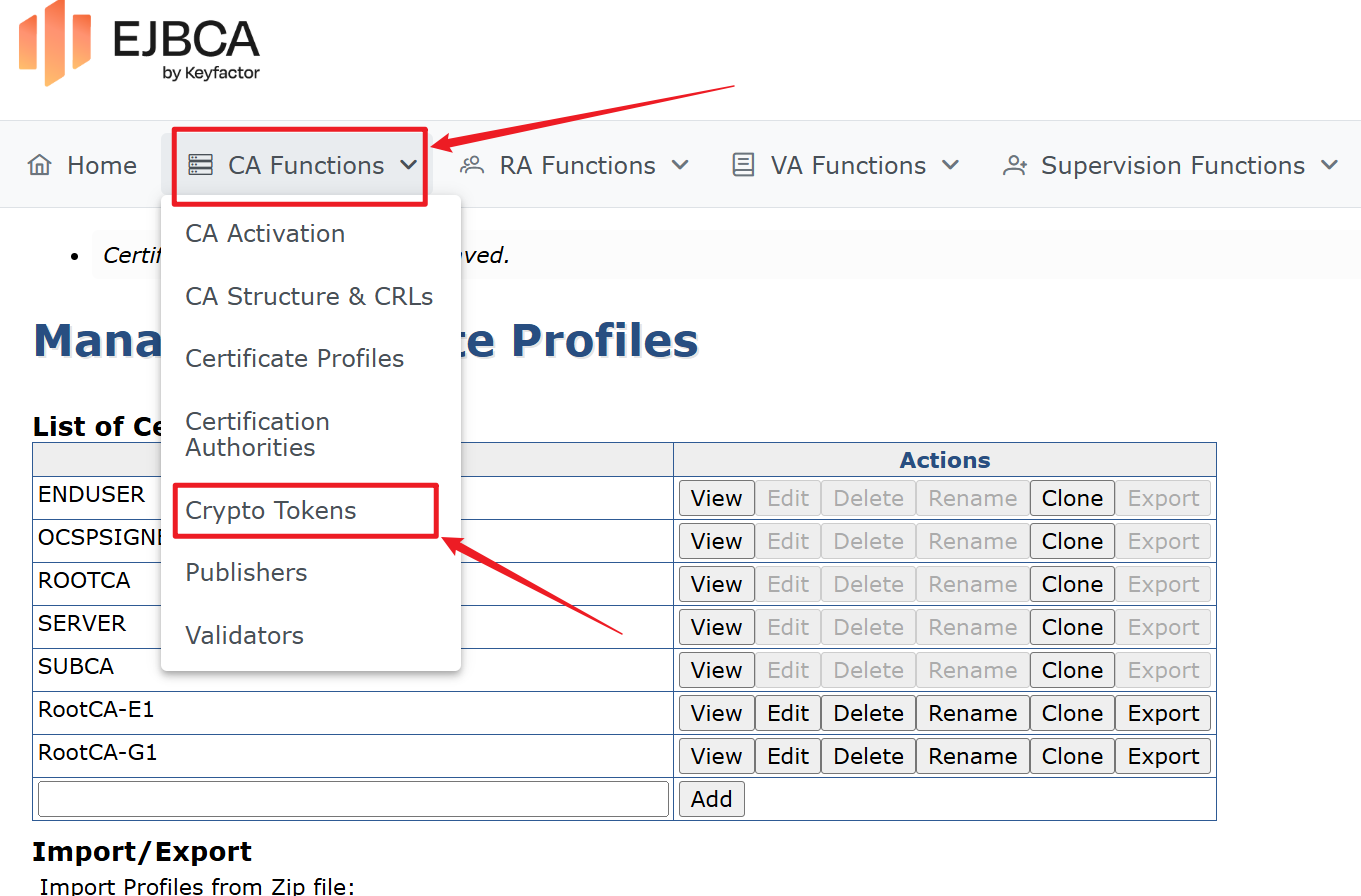Choose Publishers in the dropdown menu
The width and height of the screenshot is (1361, 896).
(246, 573)
